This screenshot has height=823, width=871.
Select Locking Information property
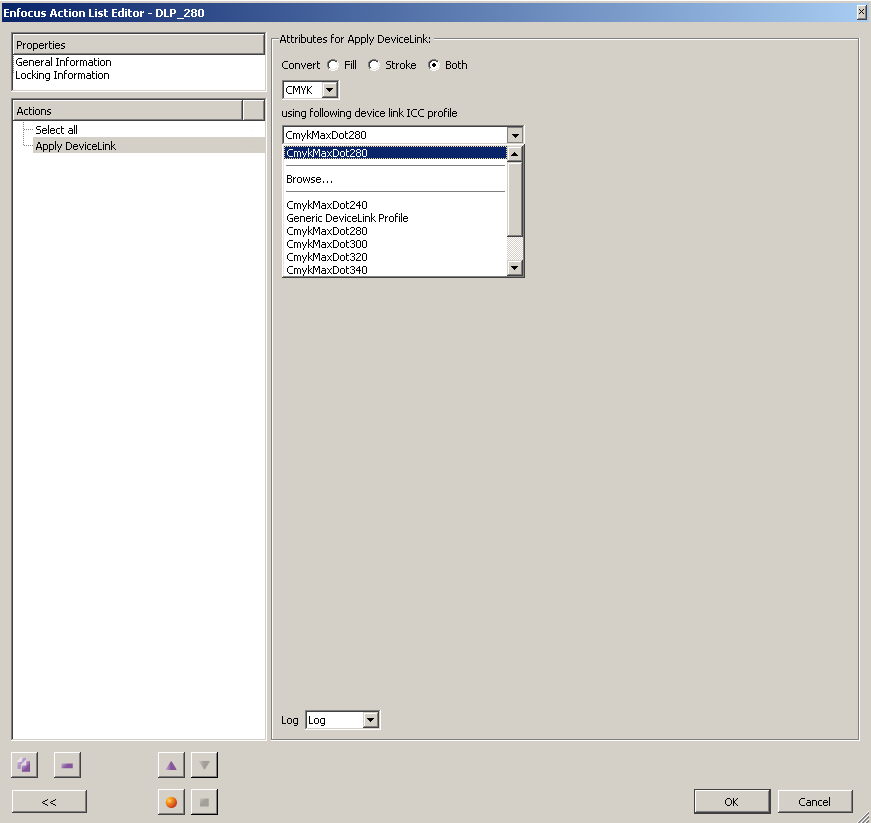(62, 75)
